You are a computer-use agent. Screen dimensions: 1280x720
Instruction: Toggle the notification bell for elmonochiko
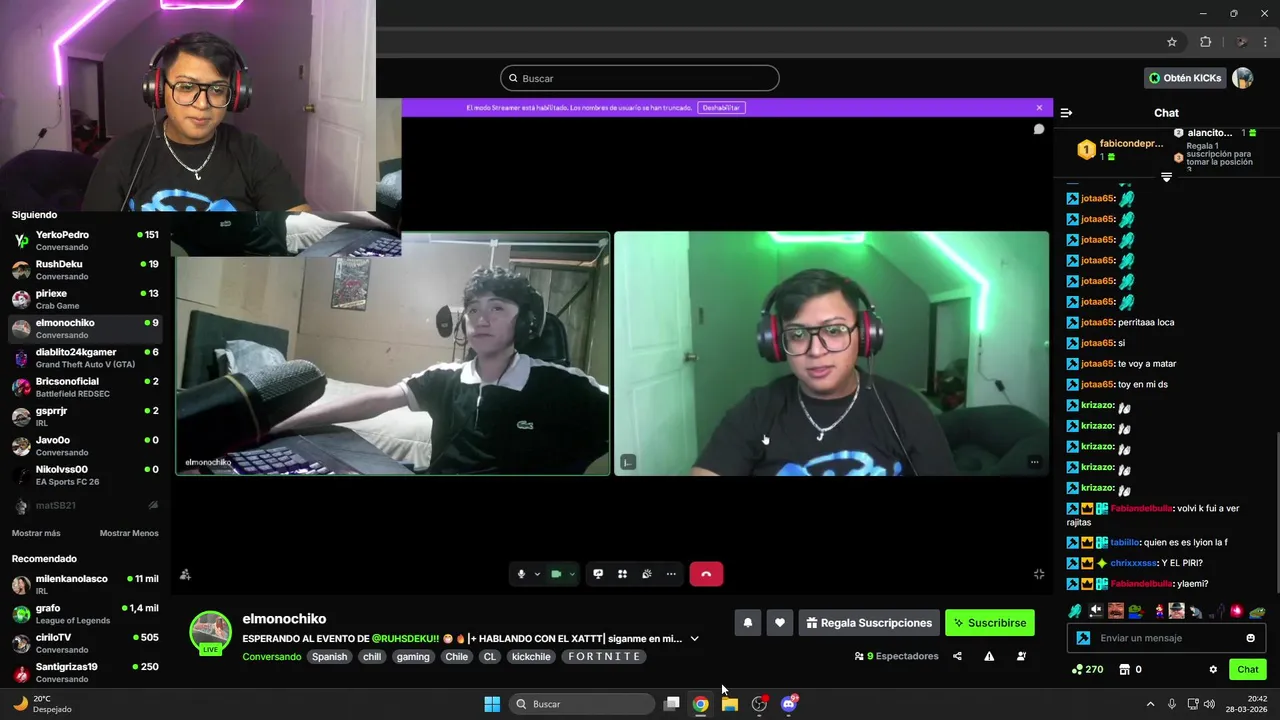[x=747, y=623]
